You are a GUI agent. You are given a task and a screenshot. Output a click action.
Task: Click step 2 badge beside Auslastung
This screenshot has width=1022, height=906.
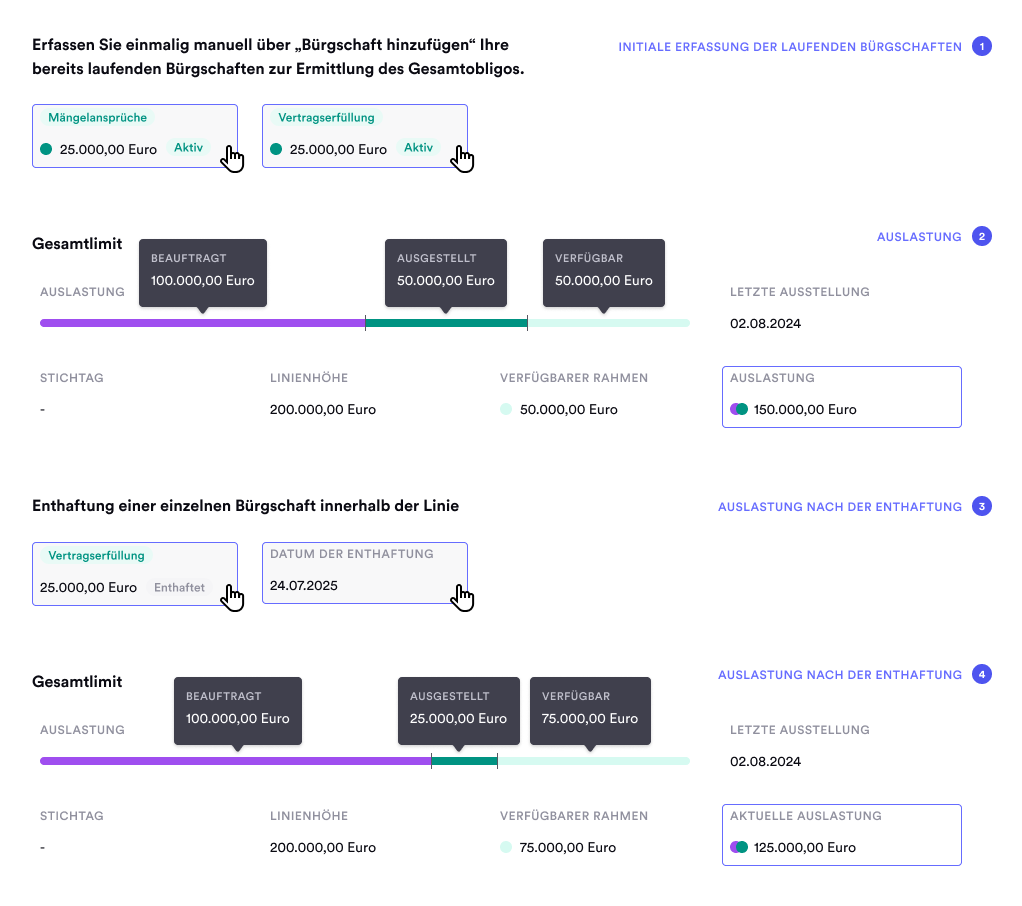(982, 237)
